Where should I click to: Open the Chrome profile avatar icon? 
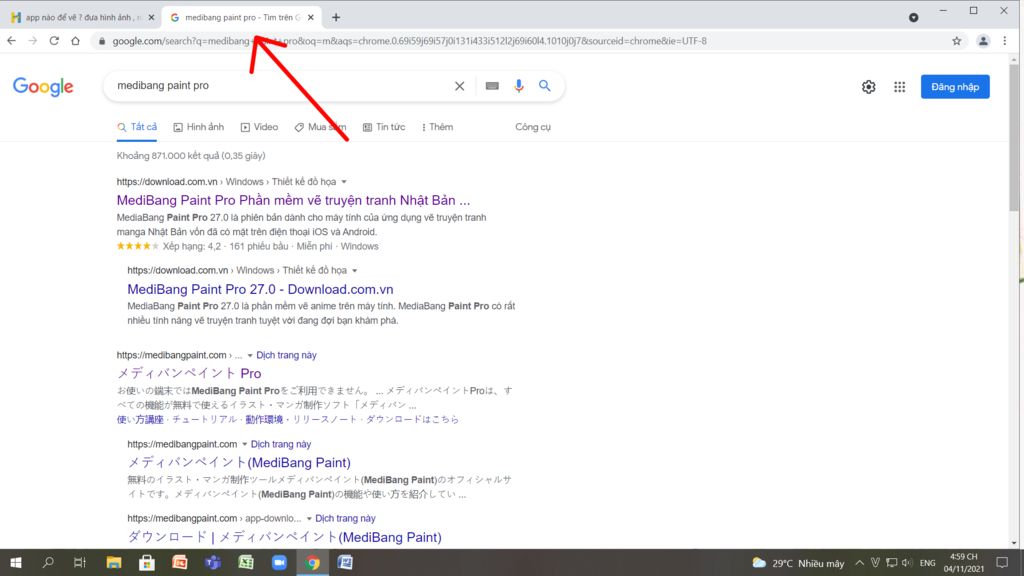click(x=983, y=40)
